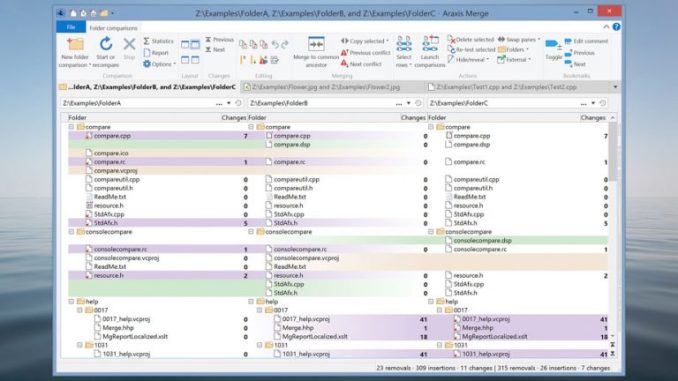Open Statistics from the Comparison group
678x381 pixels.
[159, 41]
